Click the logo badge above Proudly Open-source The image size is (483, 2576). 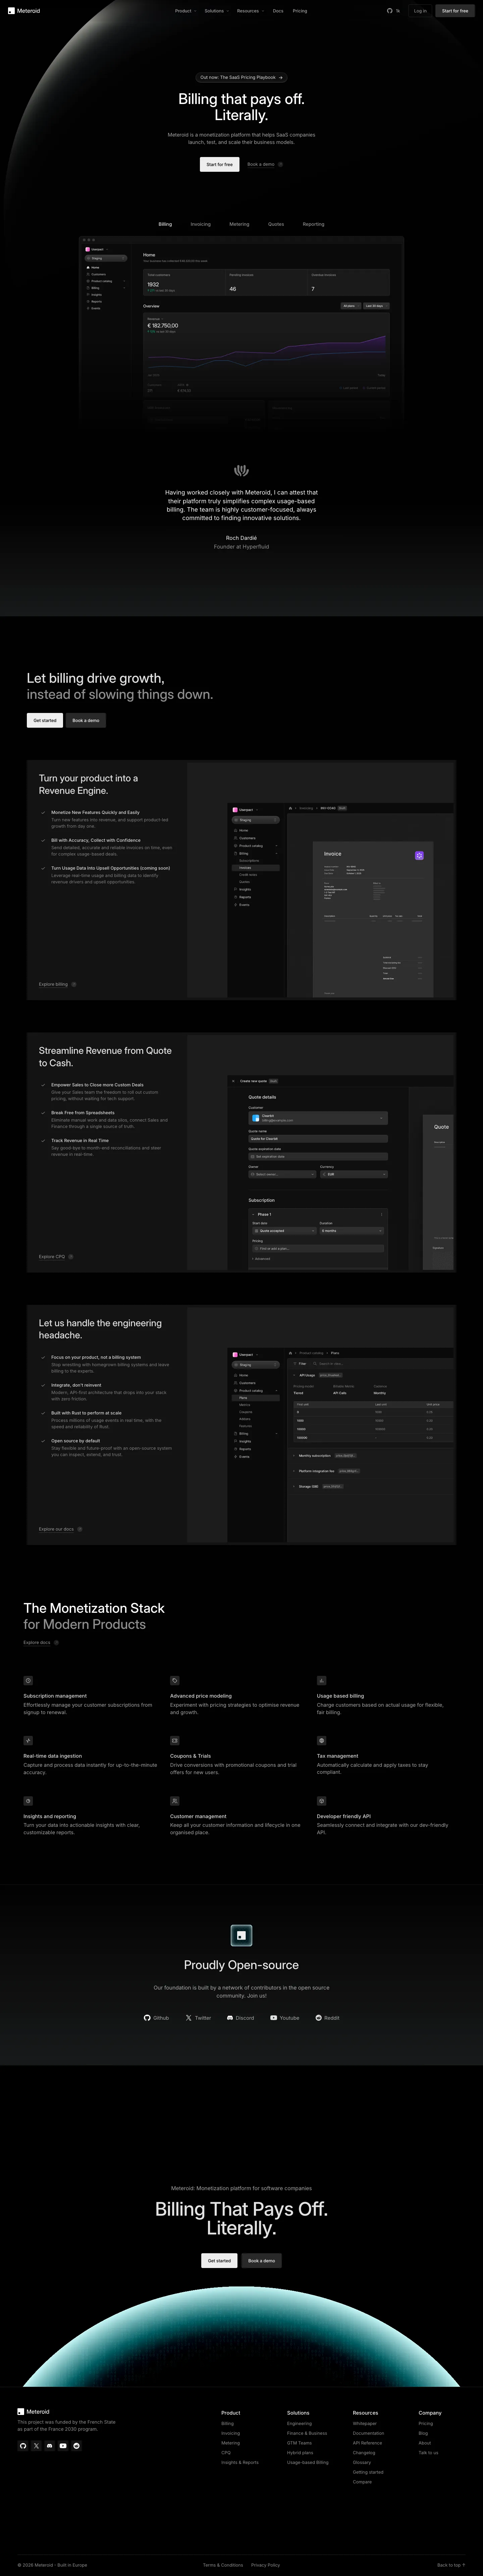coord(241,1936)
